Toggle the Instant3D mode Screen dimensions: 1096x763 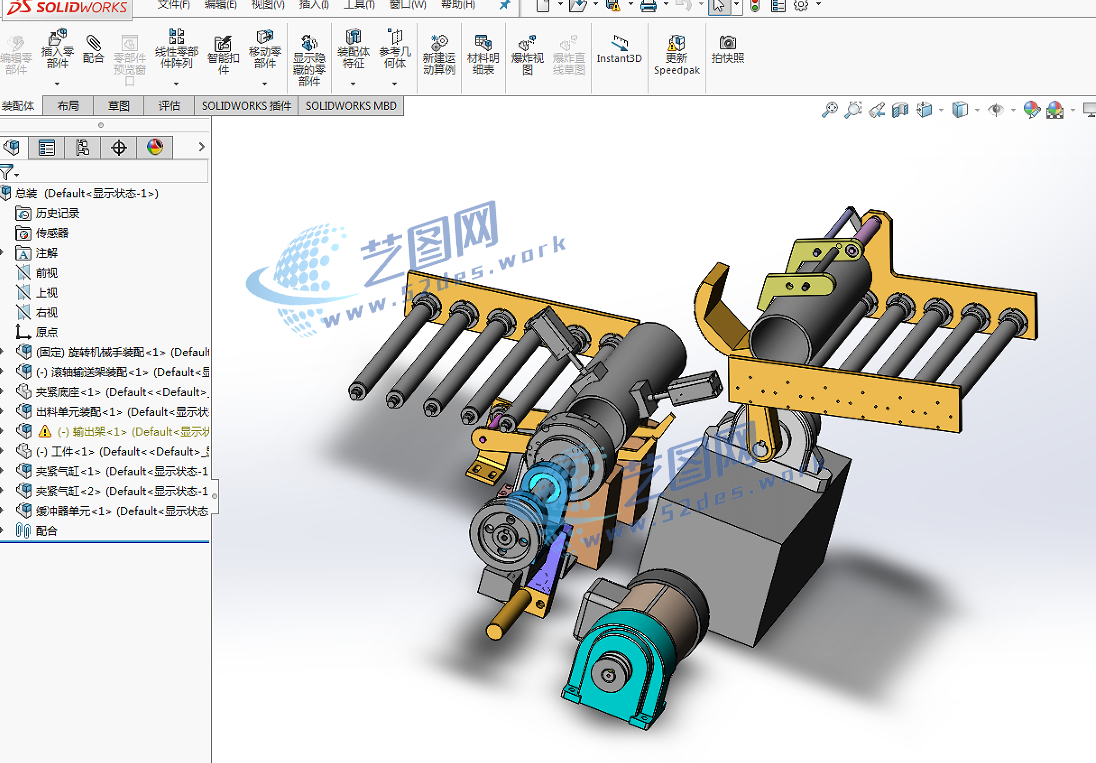pyautogui.click(x=619, y=50)
